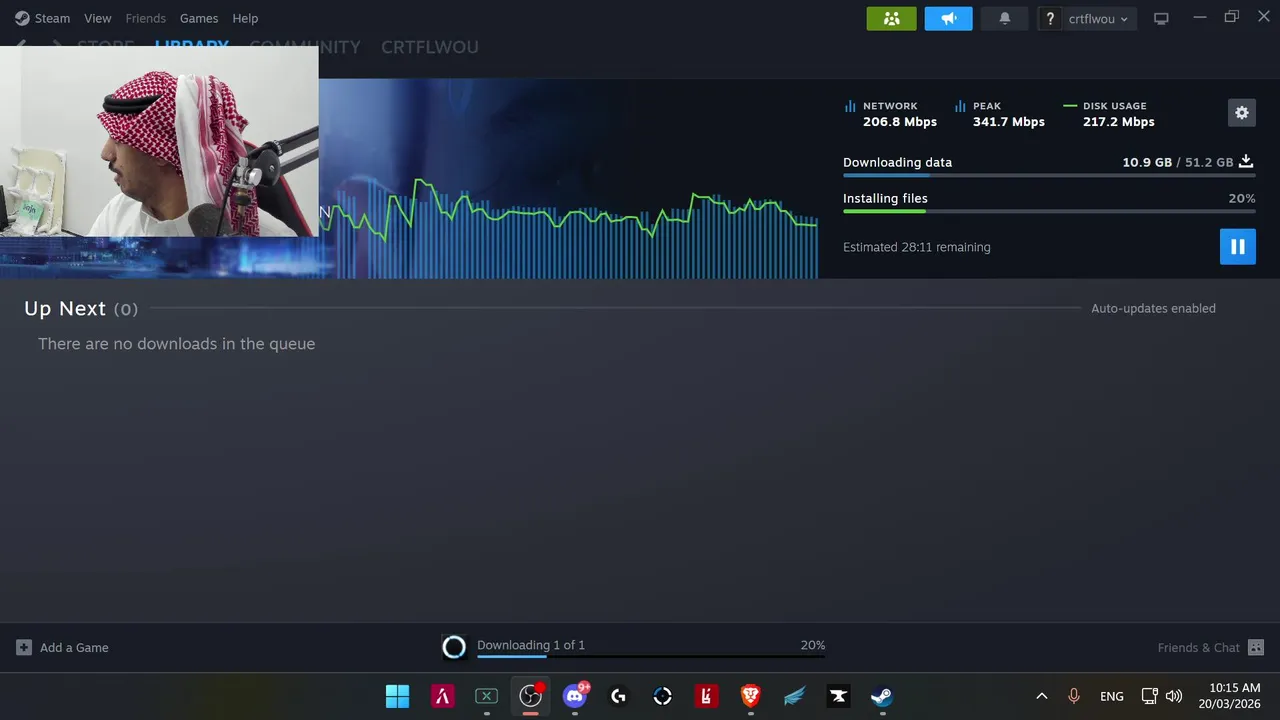Viewport: 1280px width, 720px height.
Task: Open the red A app in taskbar
Action: click(442, 696)
